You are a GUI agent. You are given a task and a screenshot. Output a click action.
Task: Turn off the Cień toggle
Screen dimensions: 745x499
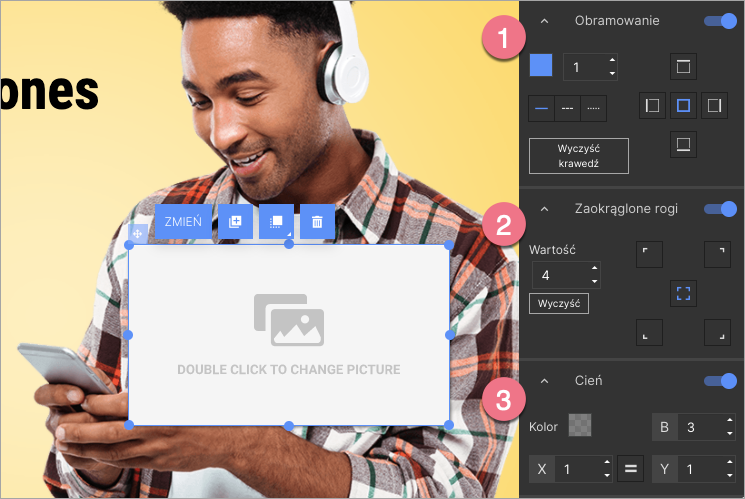720,380
